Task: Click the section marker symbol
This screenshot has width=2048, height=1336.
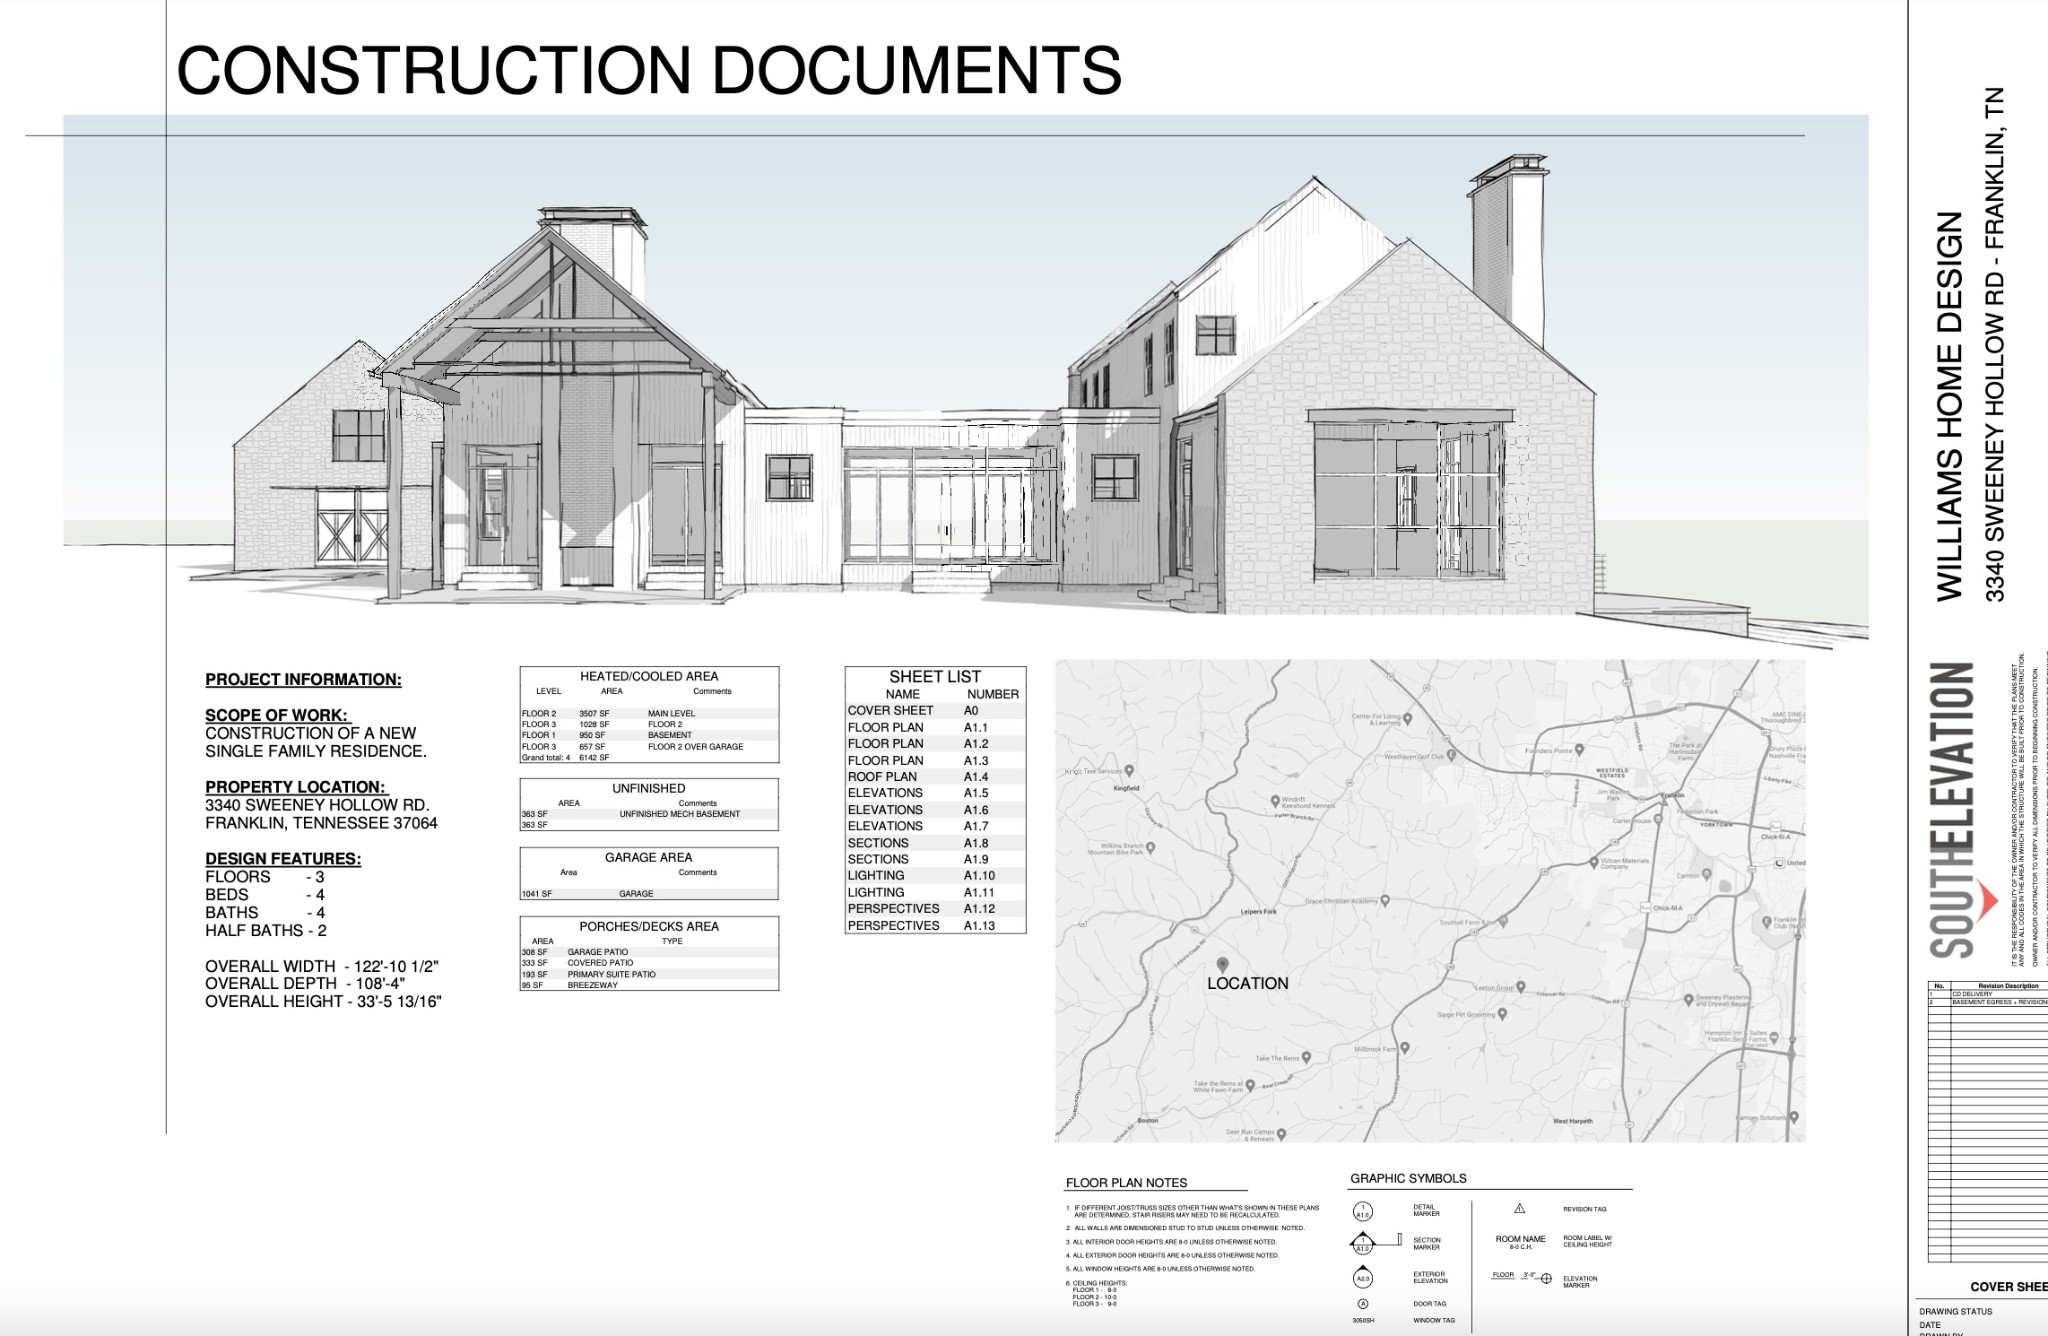Action: click(x=1362, y=1244)
